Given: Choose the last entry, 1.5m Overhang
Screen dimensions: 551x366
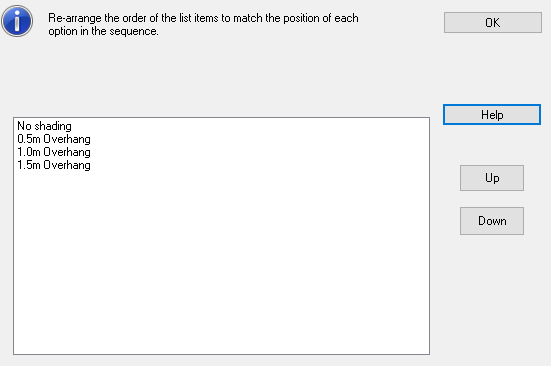Looking at the screenshot, I should click(x=54, y=165).
